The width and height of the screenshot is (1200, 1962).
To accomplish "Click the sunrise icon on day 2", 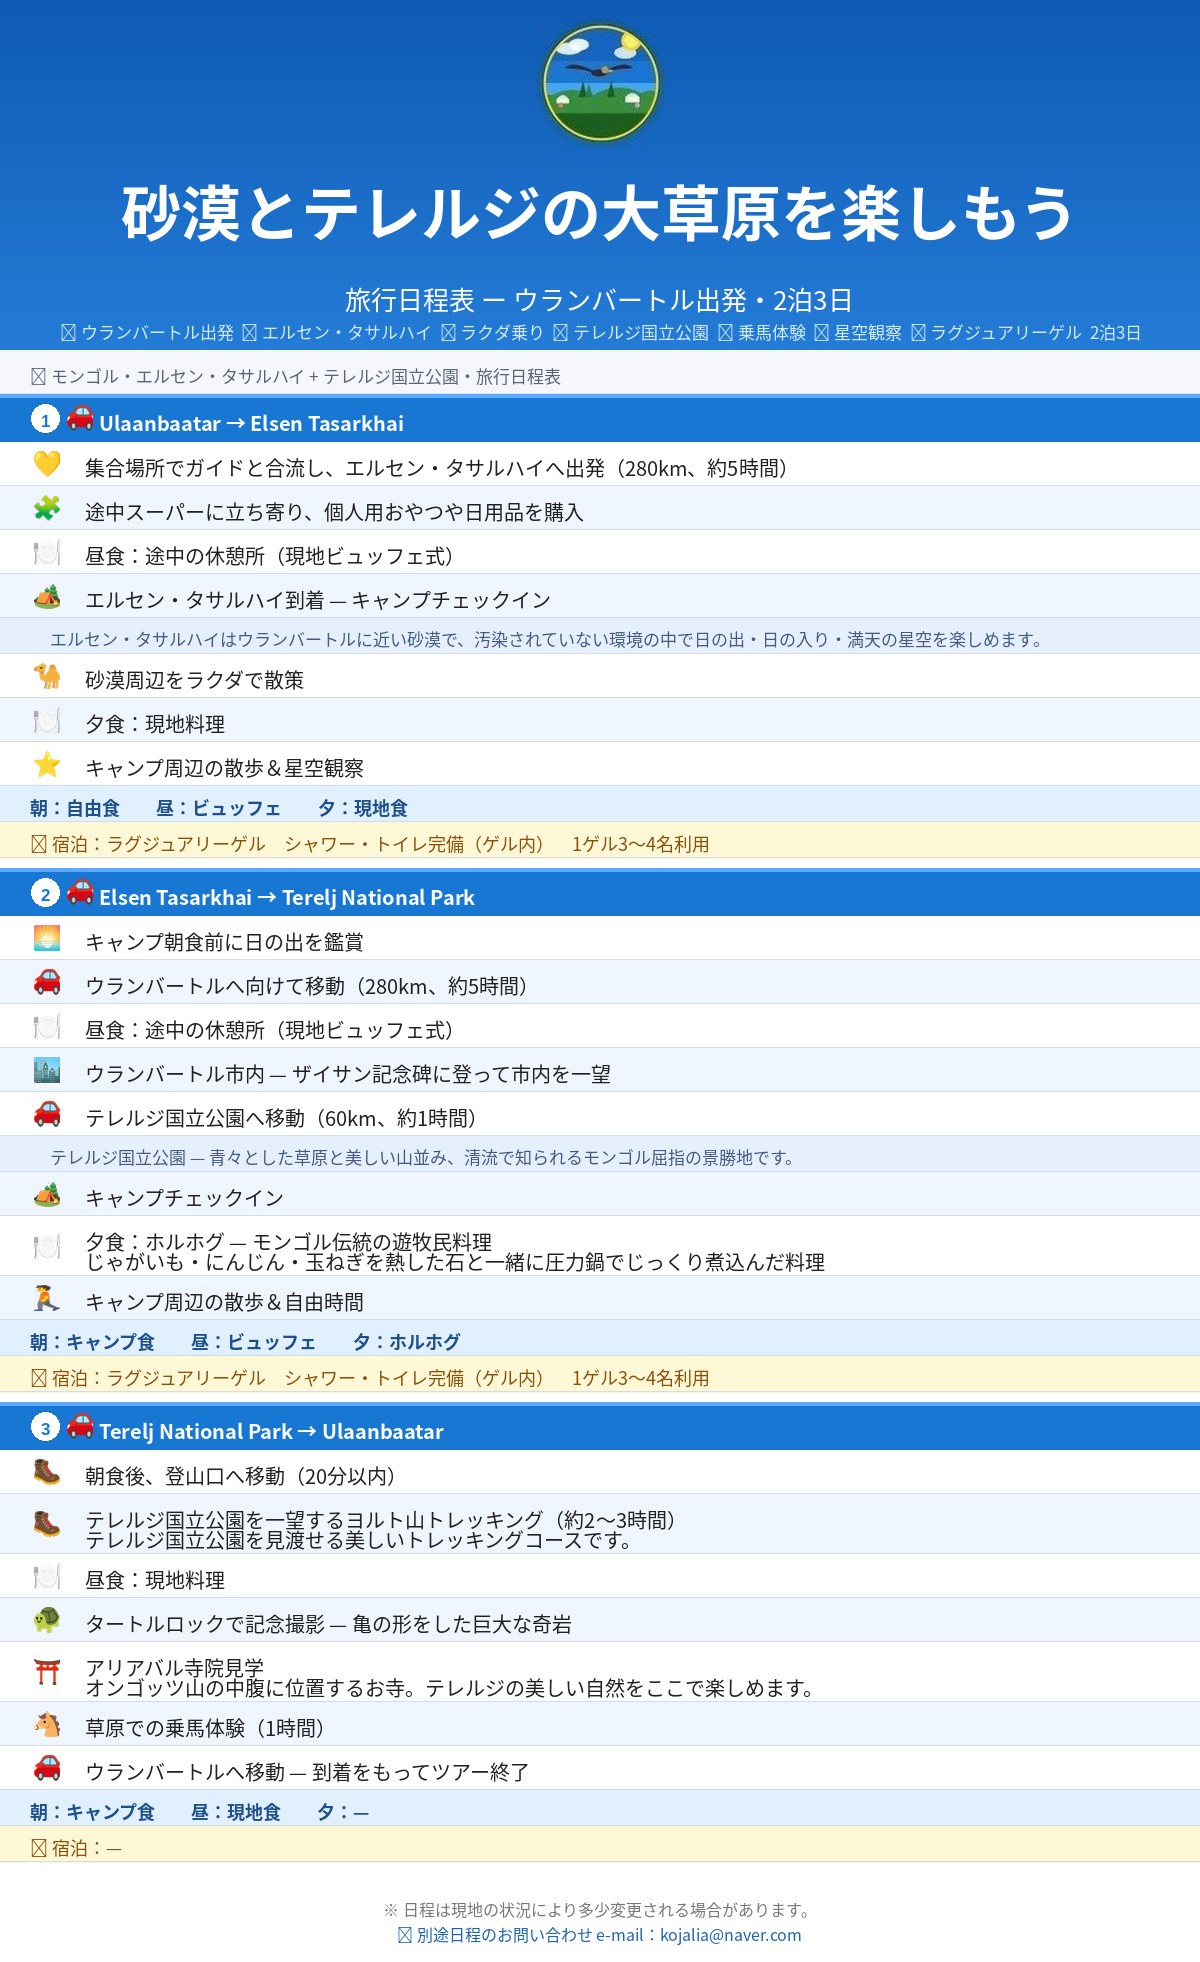I will (47, 938).
